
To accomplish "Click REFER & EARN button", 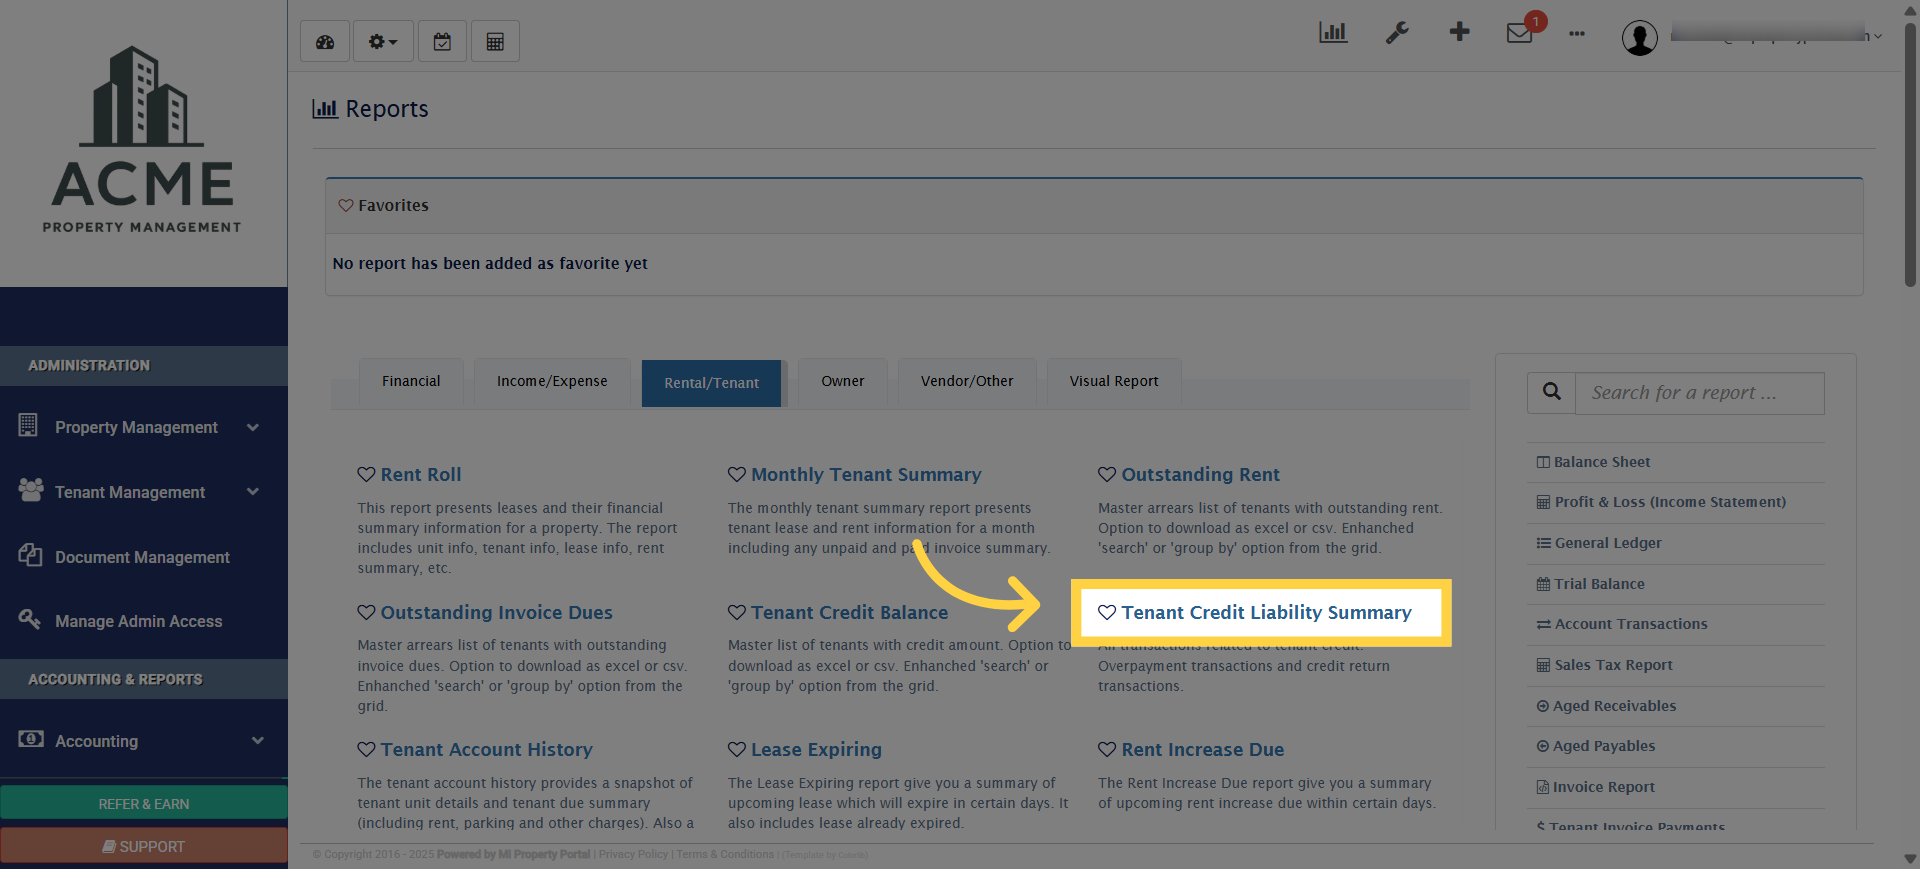I will tap(144, 804).
